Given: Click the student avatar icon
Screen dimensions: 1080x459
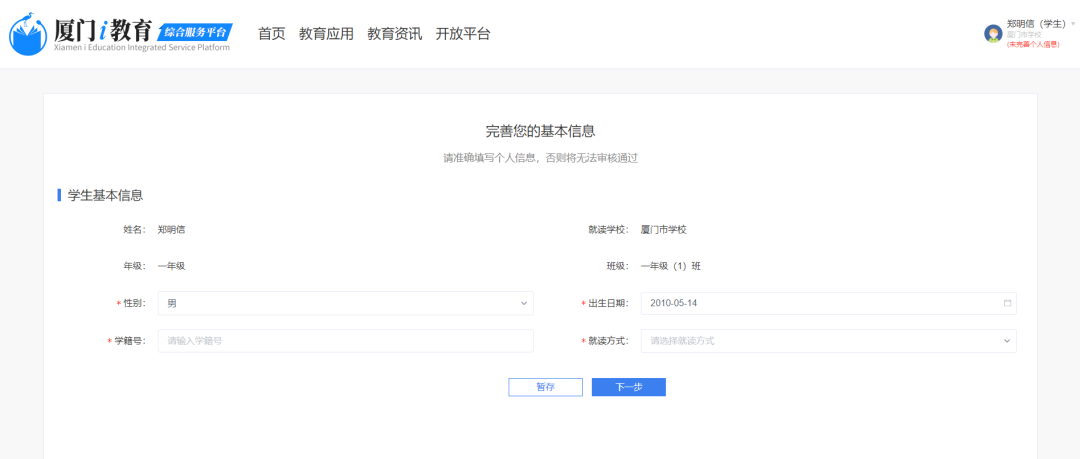Looking at the screenshot, I should [x=993, y=33].
